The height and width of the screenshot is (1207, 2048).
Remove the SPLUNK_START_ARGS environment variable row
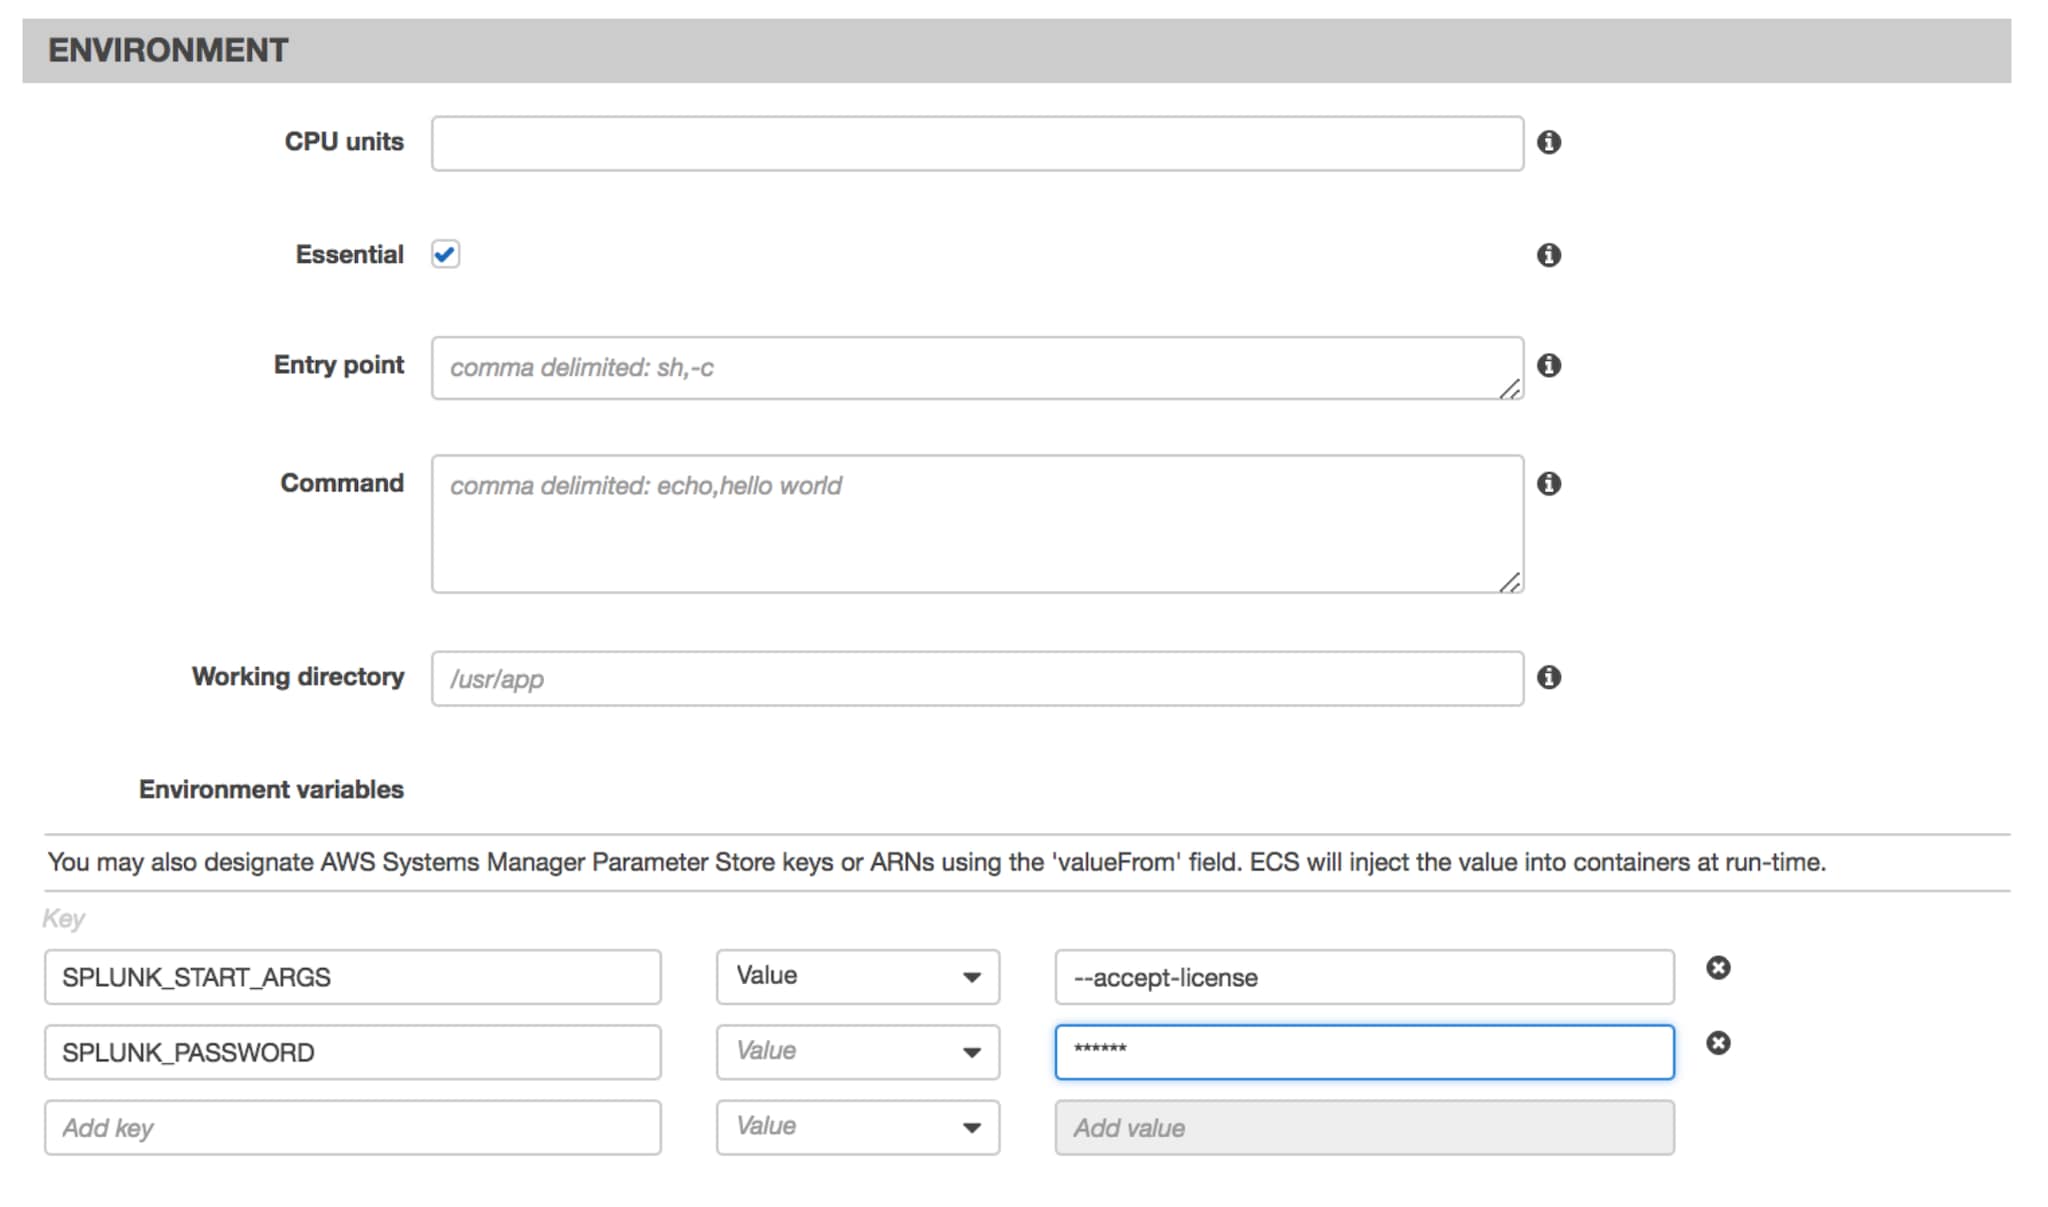click(x=1718, y=967)
